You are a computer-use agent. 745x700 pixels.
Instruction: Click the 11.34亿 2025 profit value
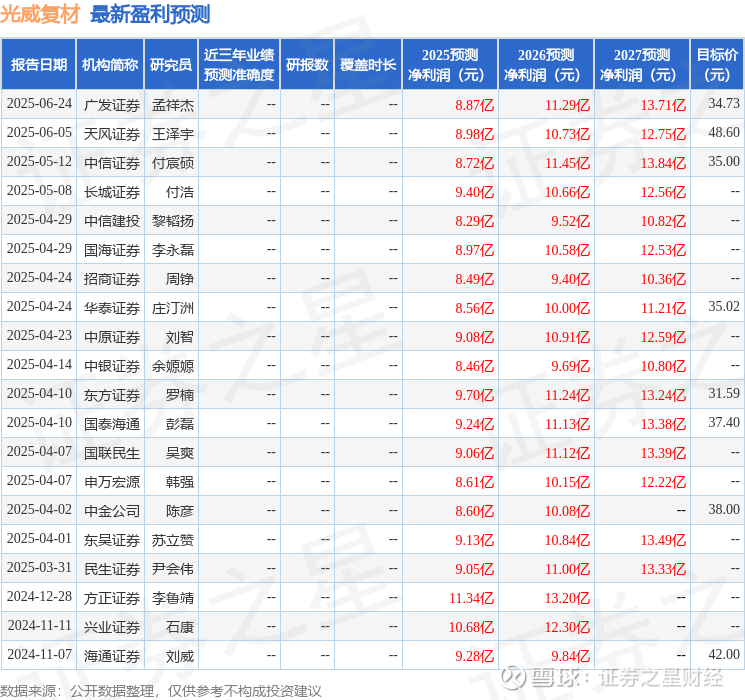[471, 597]
